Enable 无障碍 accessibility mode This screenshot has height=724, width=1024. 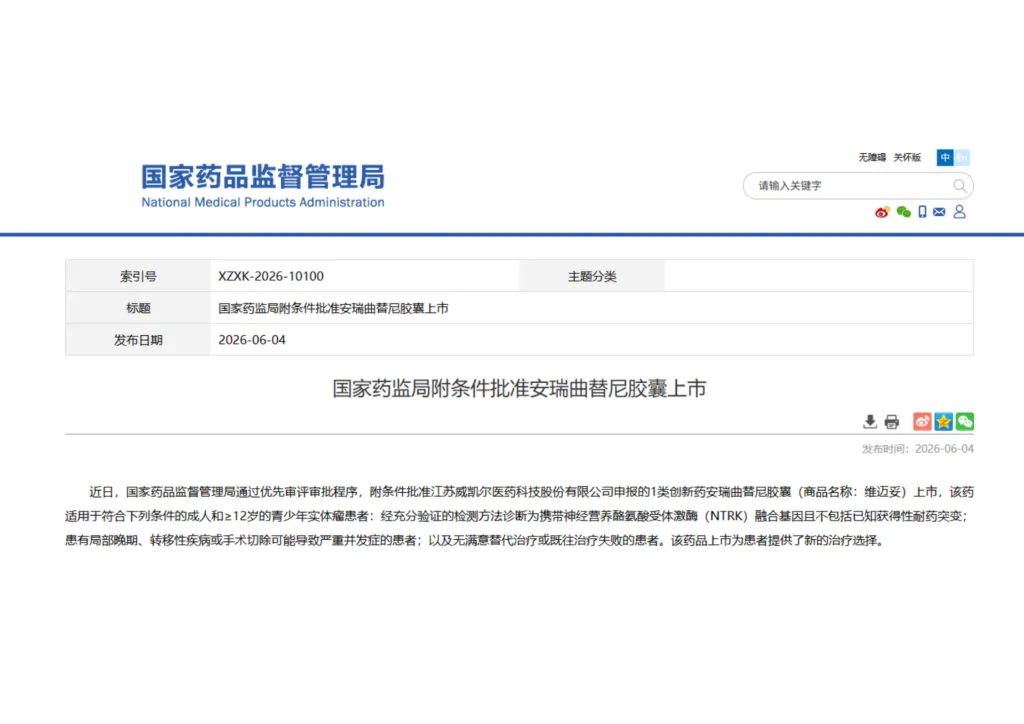(x=872, y=157)
